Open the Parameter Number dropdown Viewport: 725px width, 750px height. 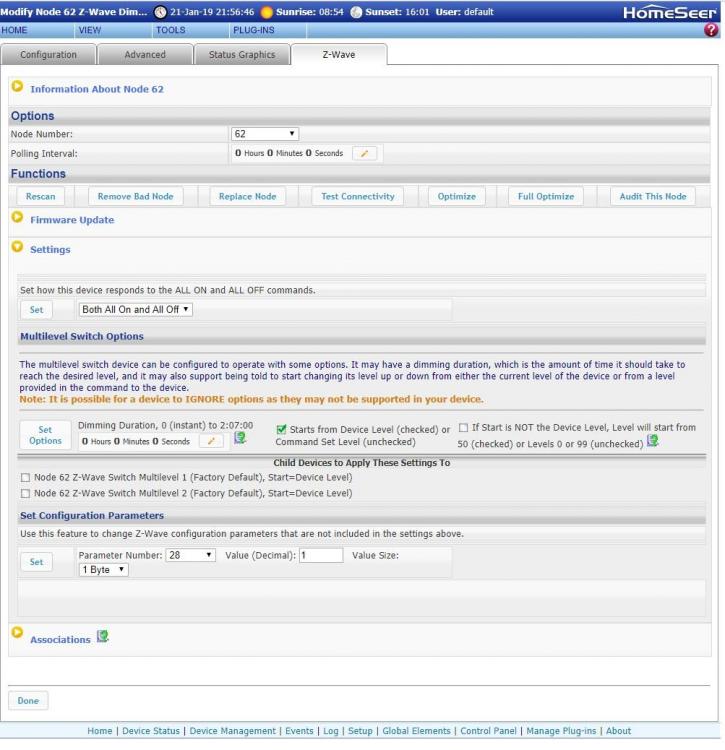[191, 555]
